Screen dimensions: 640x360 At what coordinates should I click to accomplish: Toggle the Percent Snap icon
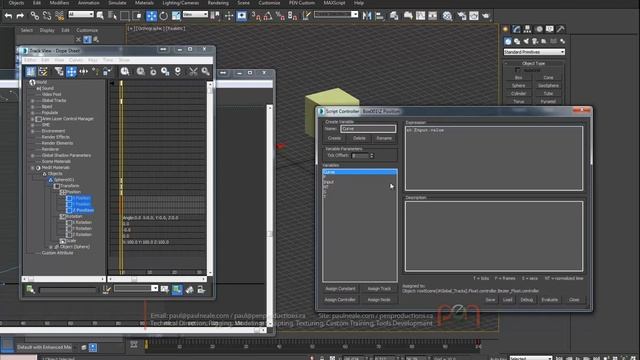tap(280, 16)
